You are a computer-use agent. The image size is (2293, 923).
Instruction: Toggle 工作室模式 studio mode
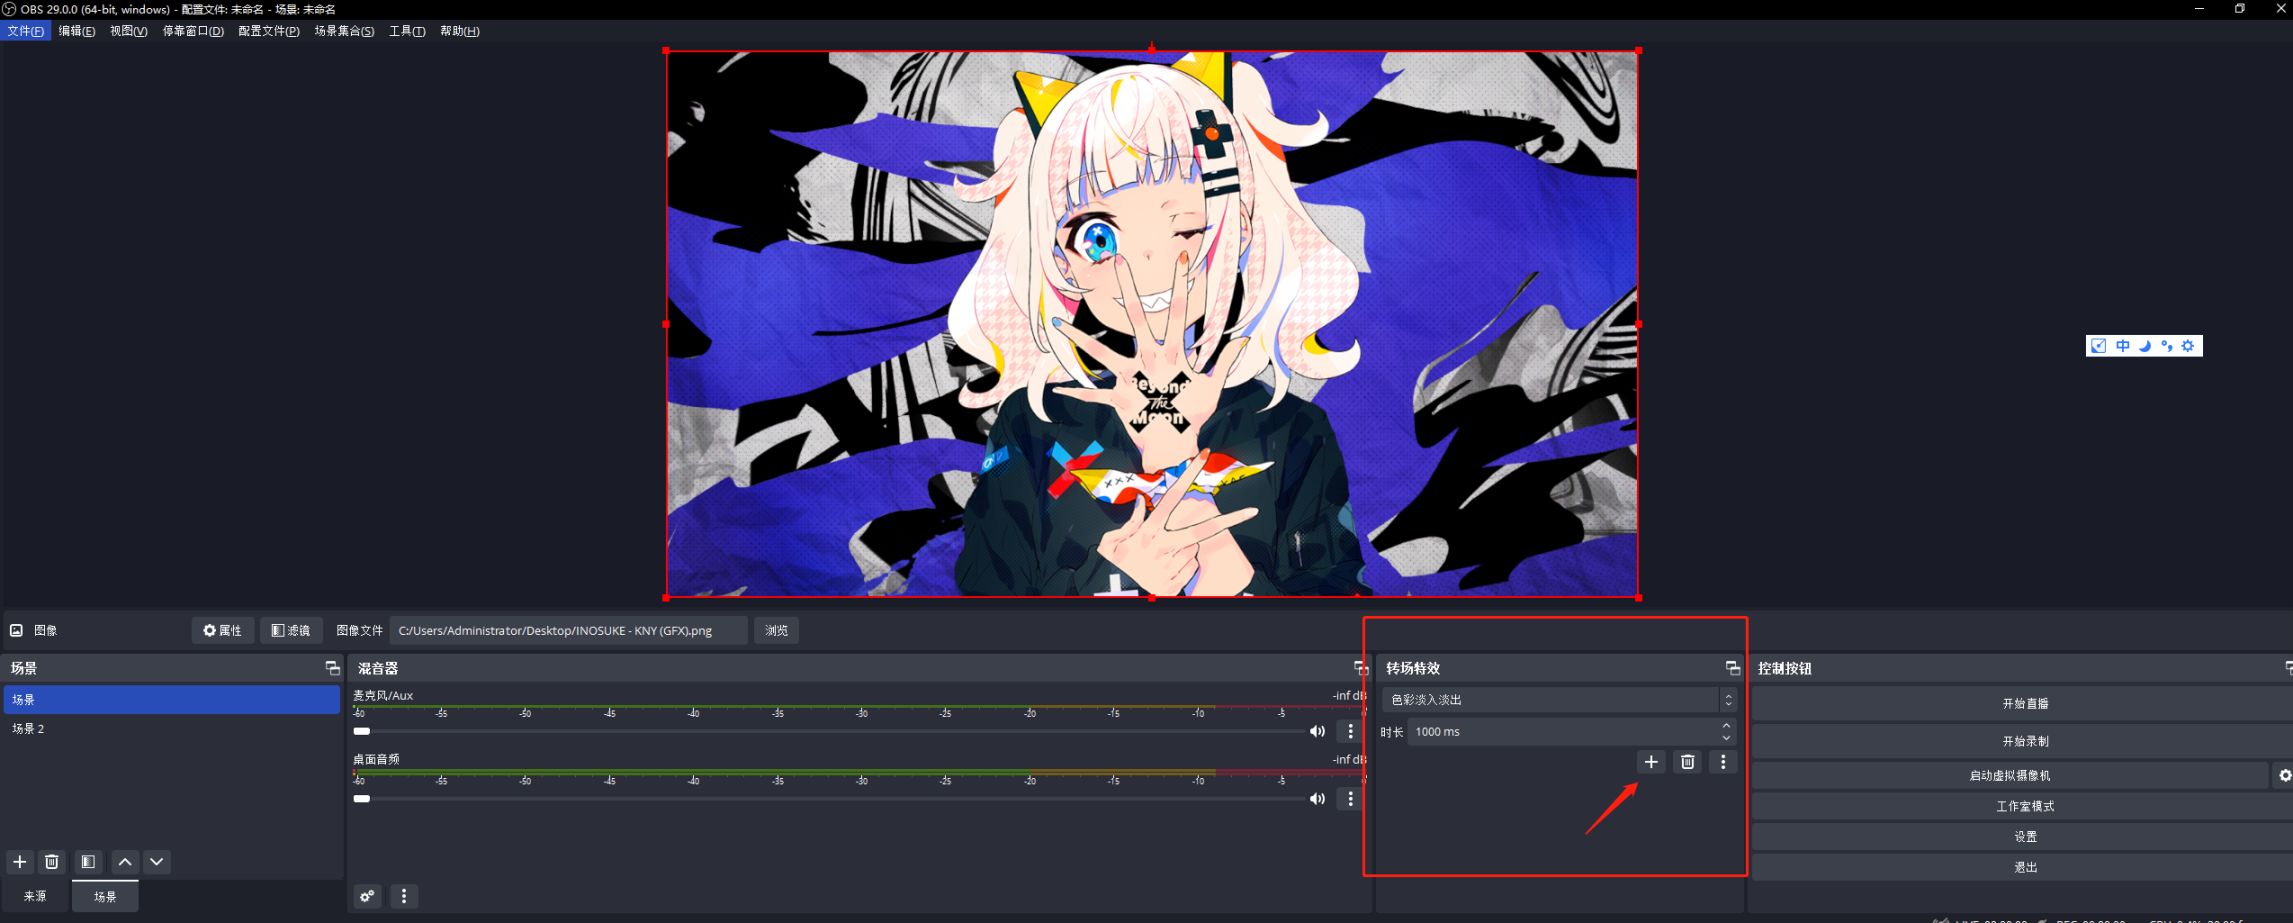(x=2024, y=806)
